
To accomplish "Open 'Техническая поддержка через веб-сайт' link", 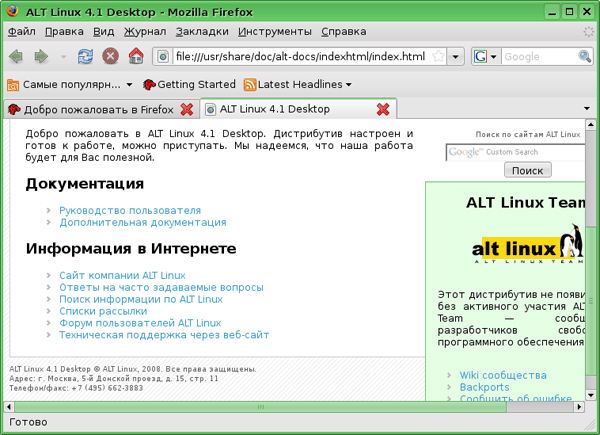I will pyautogui.click(x=164, y=335).
